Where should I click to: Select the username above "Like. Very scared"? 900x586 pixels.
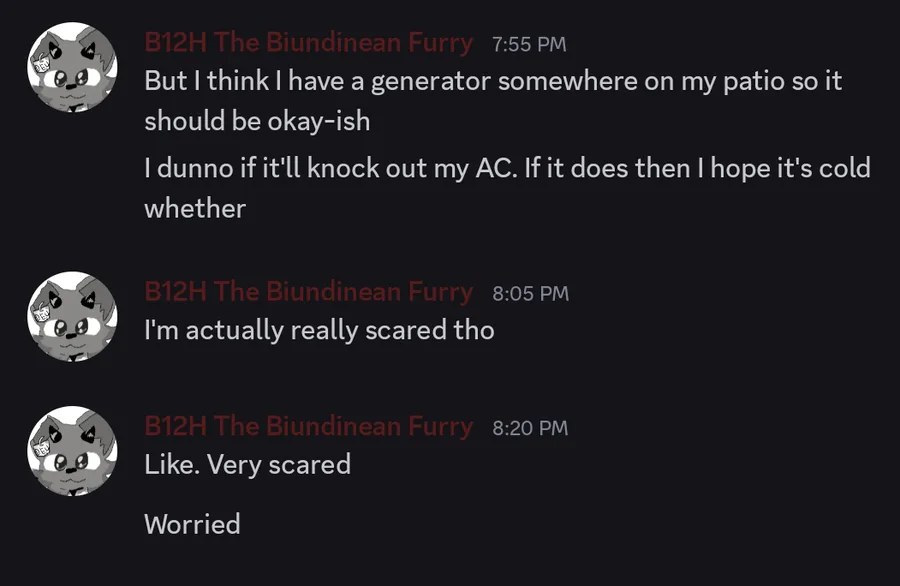(x=308, y=427)
